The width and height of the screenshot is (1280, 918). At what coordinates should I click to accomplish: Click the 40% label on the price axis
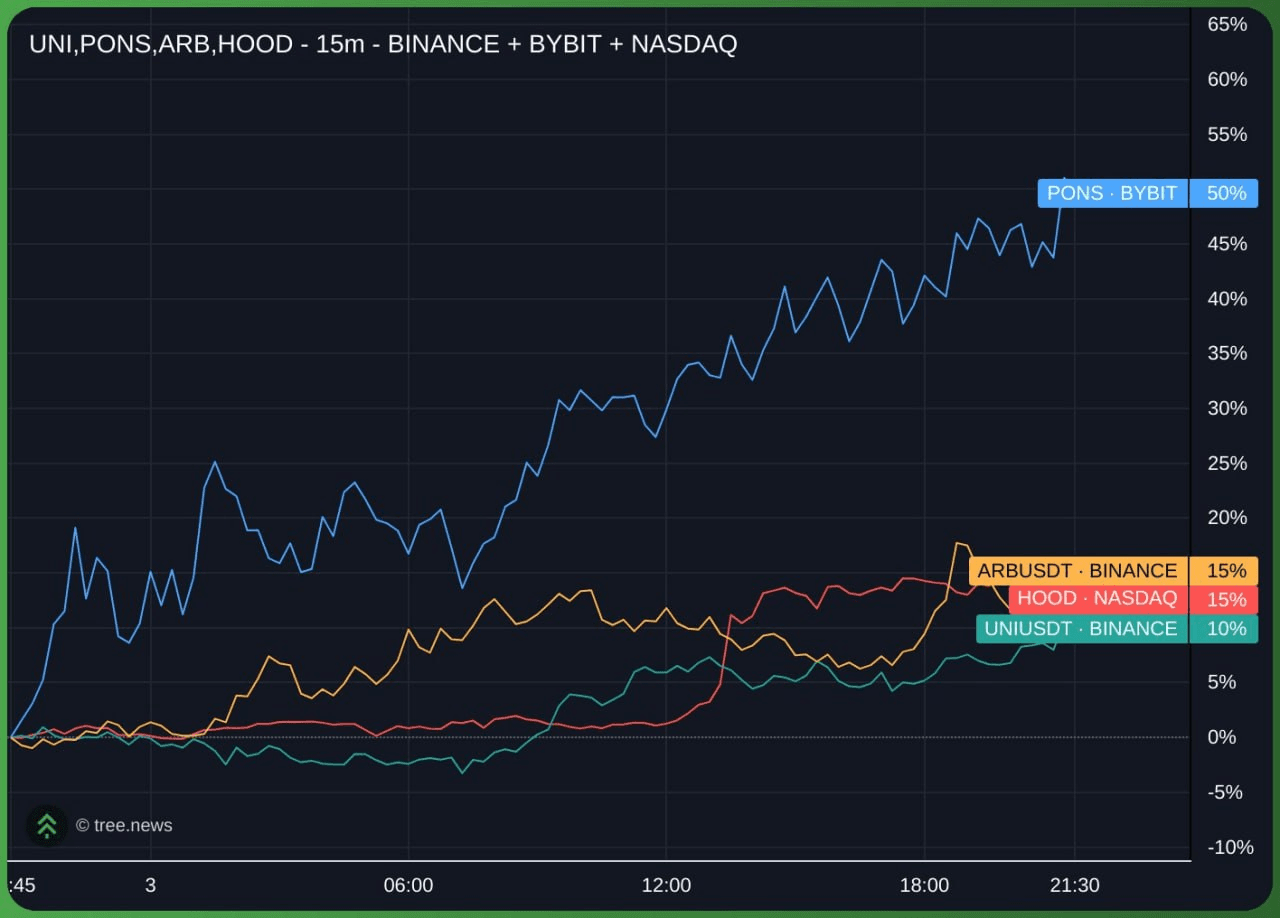(1227, 299)
